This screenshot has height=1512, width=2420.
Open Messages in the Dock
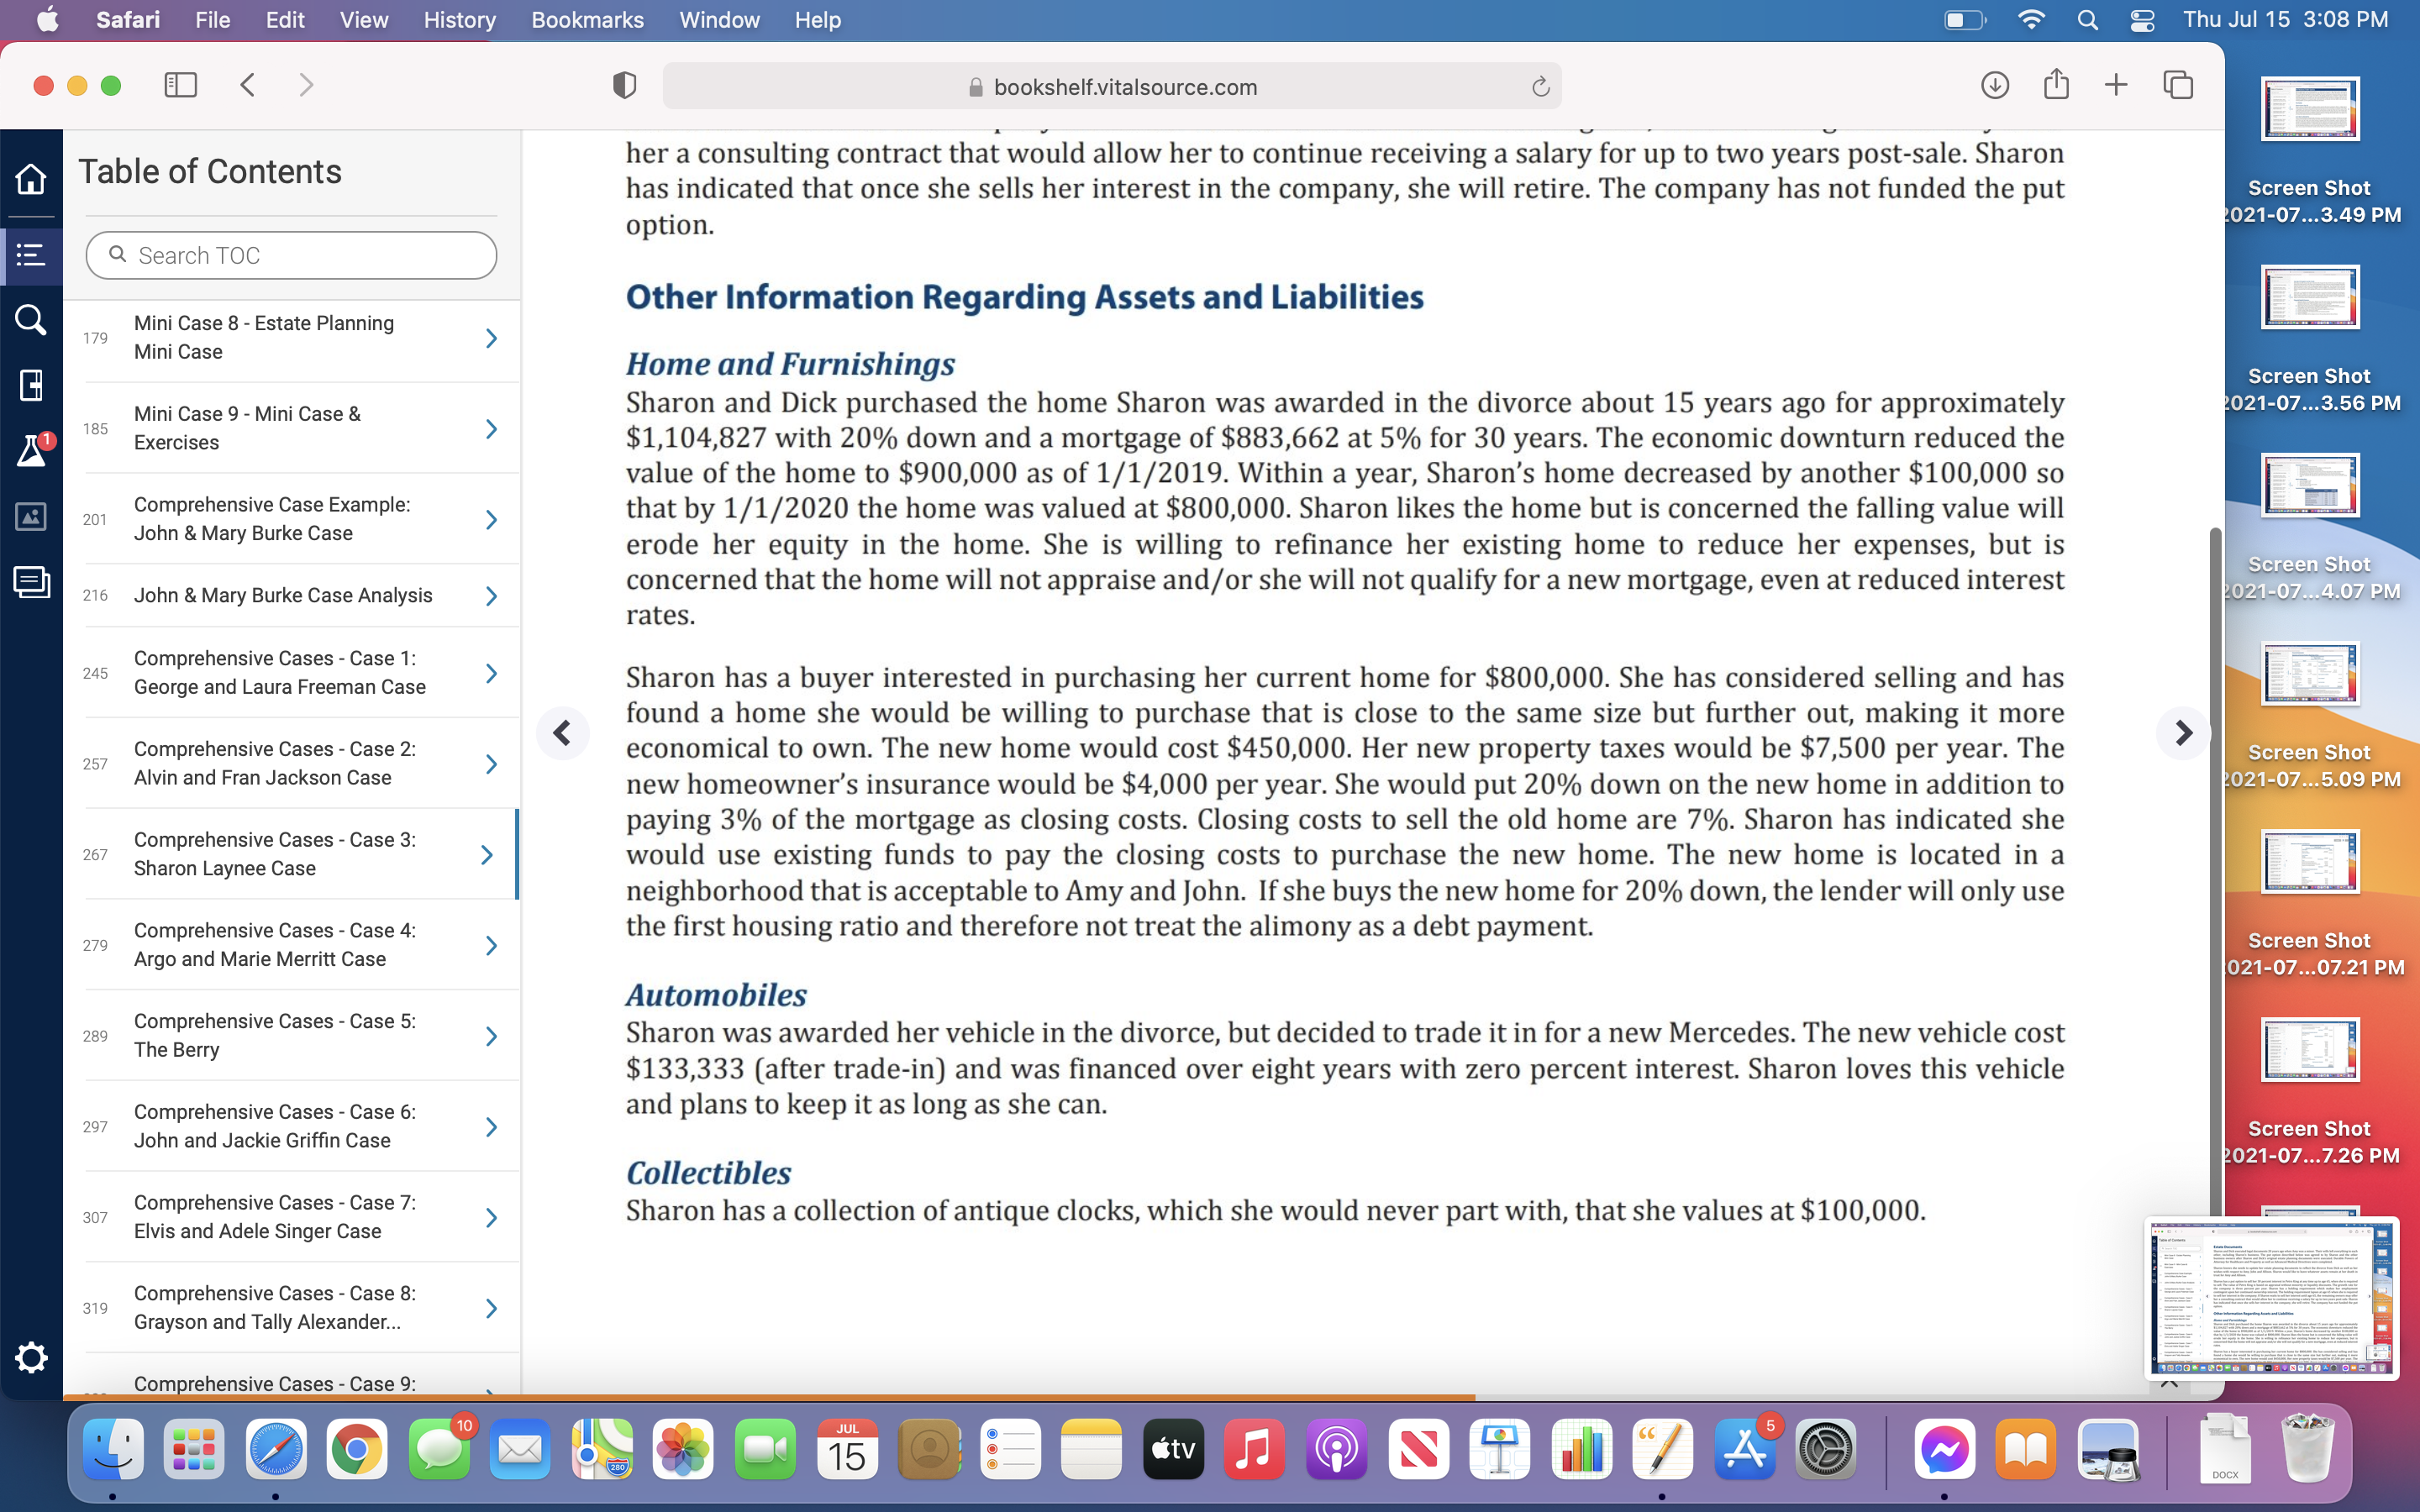[x=439, y=1449]
